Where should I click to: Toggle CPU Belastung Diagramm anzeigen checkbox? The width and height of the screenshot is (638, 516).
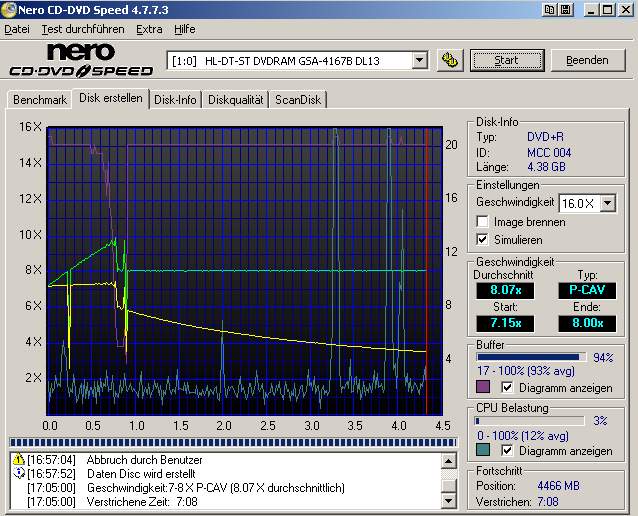[507, 450]
